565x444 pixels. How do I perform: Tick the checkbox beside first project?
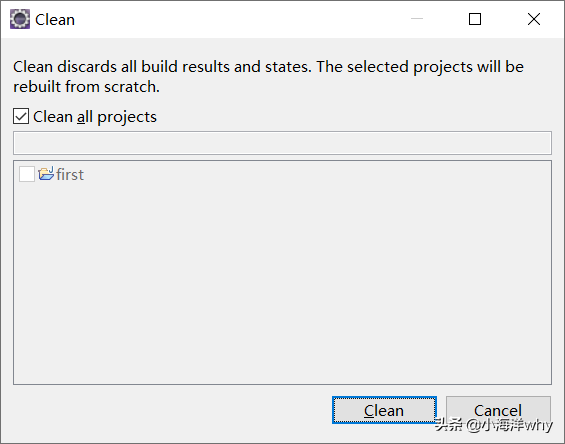pos(27,174)
